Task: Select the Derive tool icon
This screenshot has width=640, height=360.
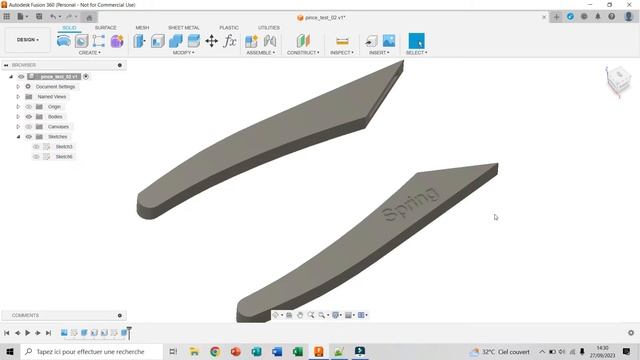Action: [x=99, y=41]
